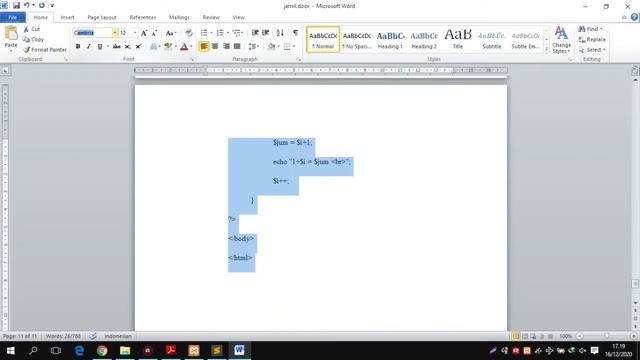
Task: Open the multilevel list dropdown
Action: 243,33
